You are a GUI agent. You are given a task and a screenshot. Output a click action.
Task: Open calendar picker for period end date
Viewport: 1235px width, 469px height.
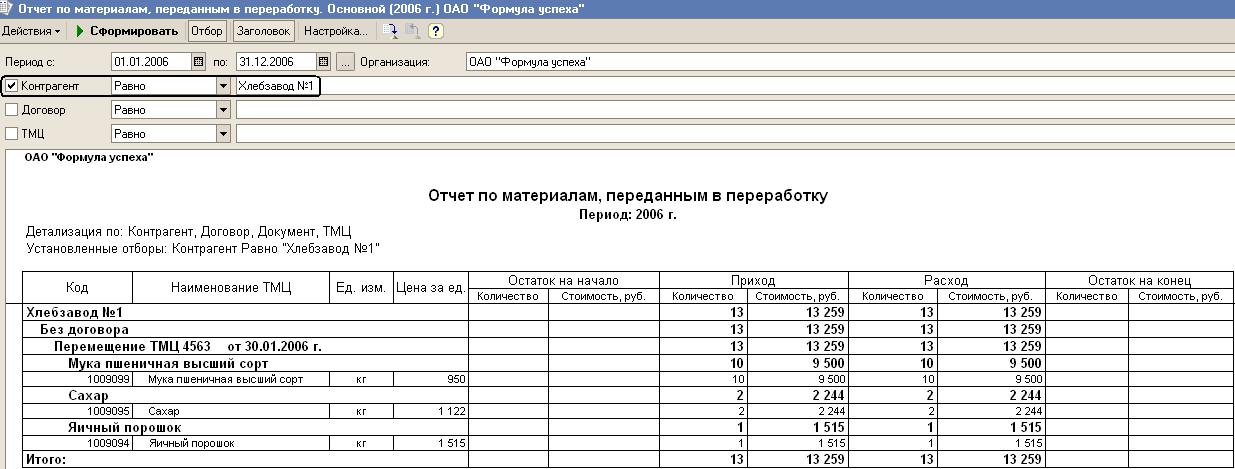coord(324,62)
